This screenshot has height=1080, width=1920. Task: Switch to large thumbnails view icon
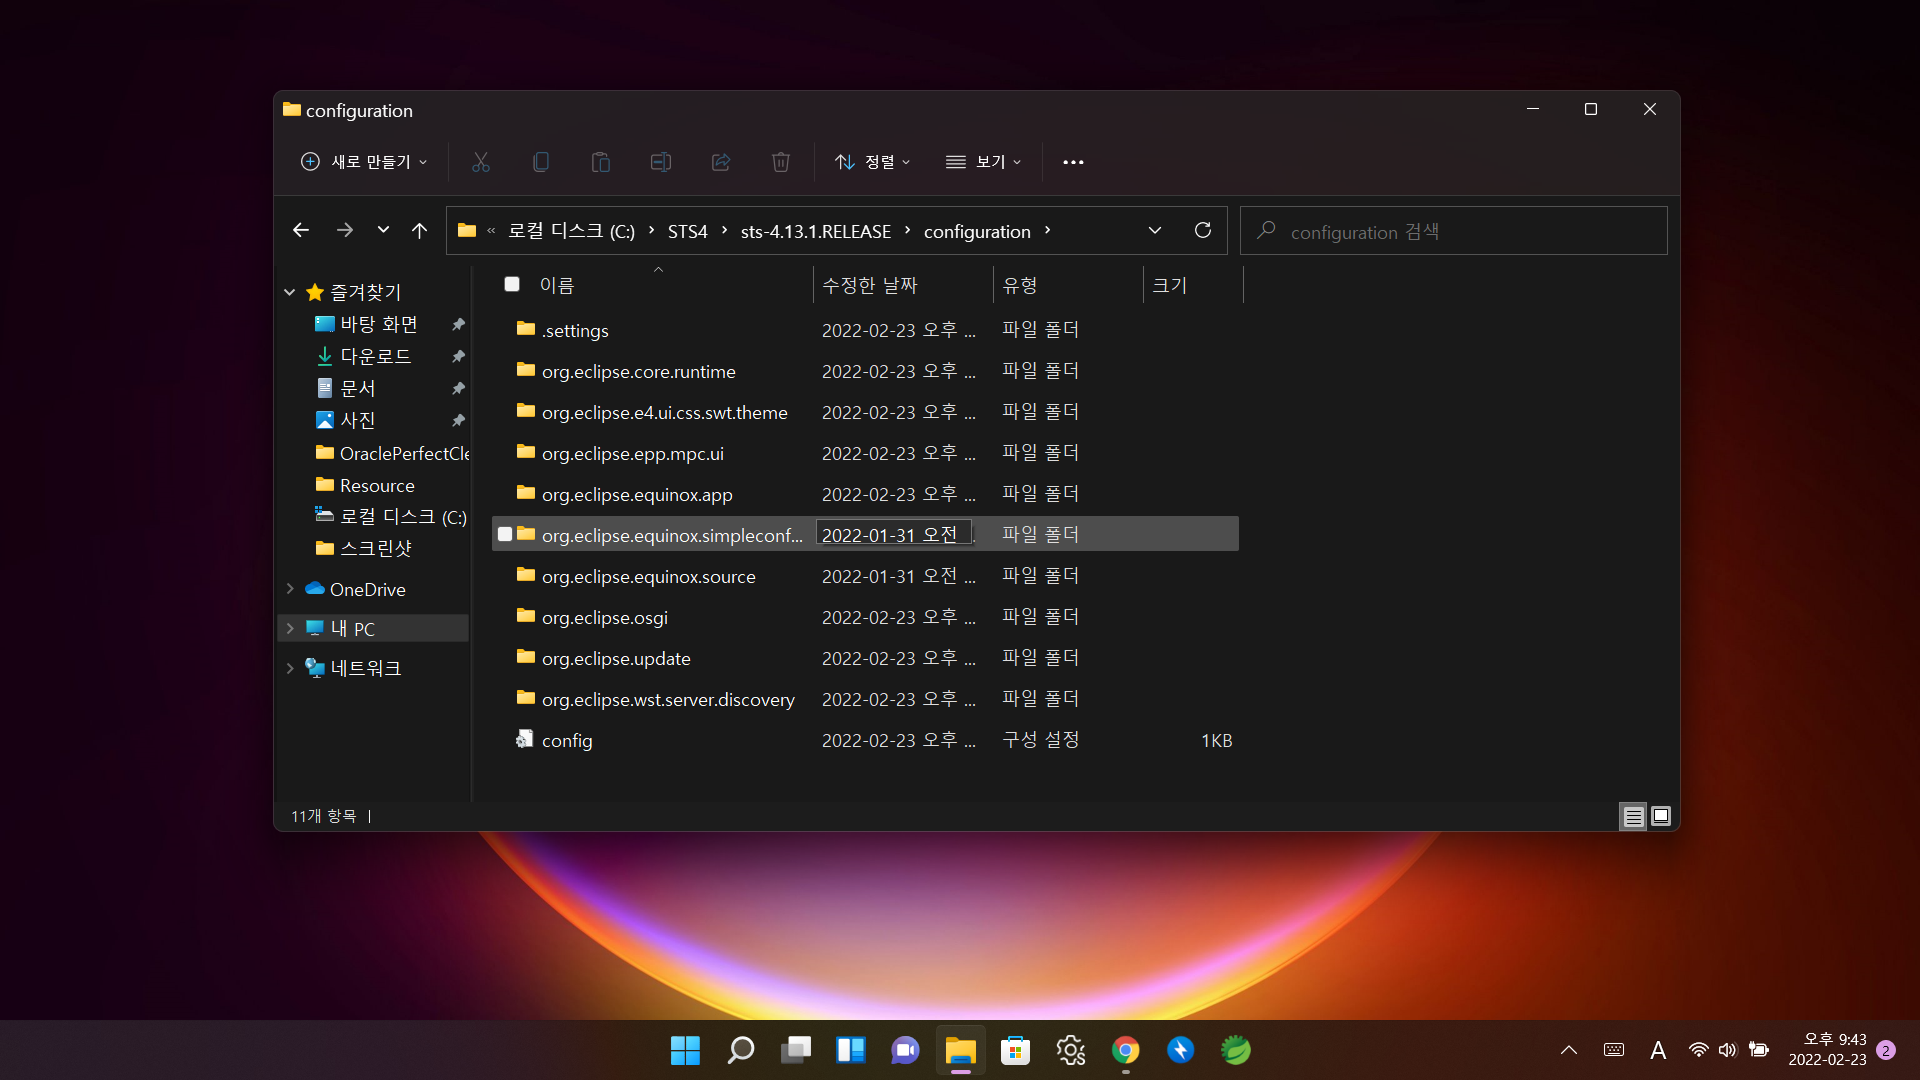1661,816
